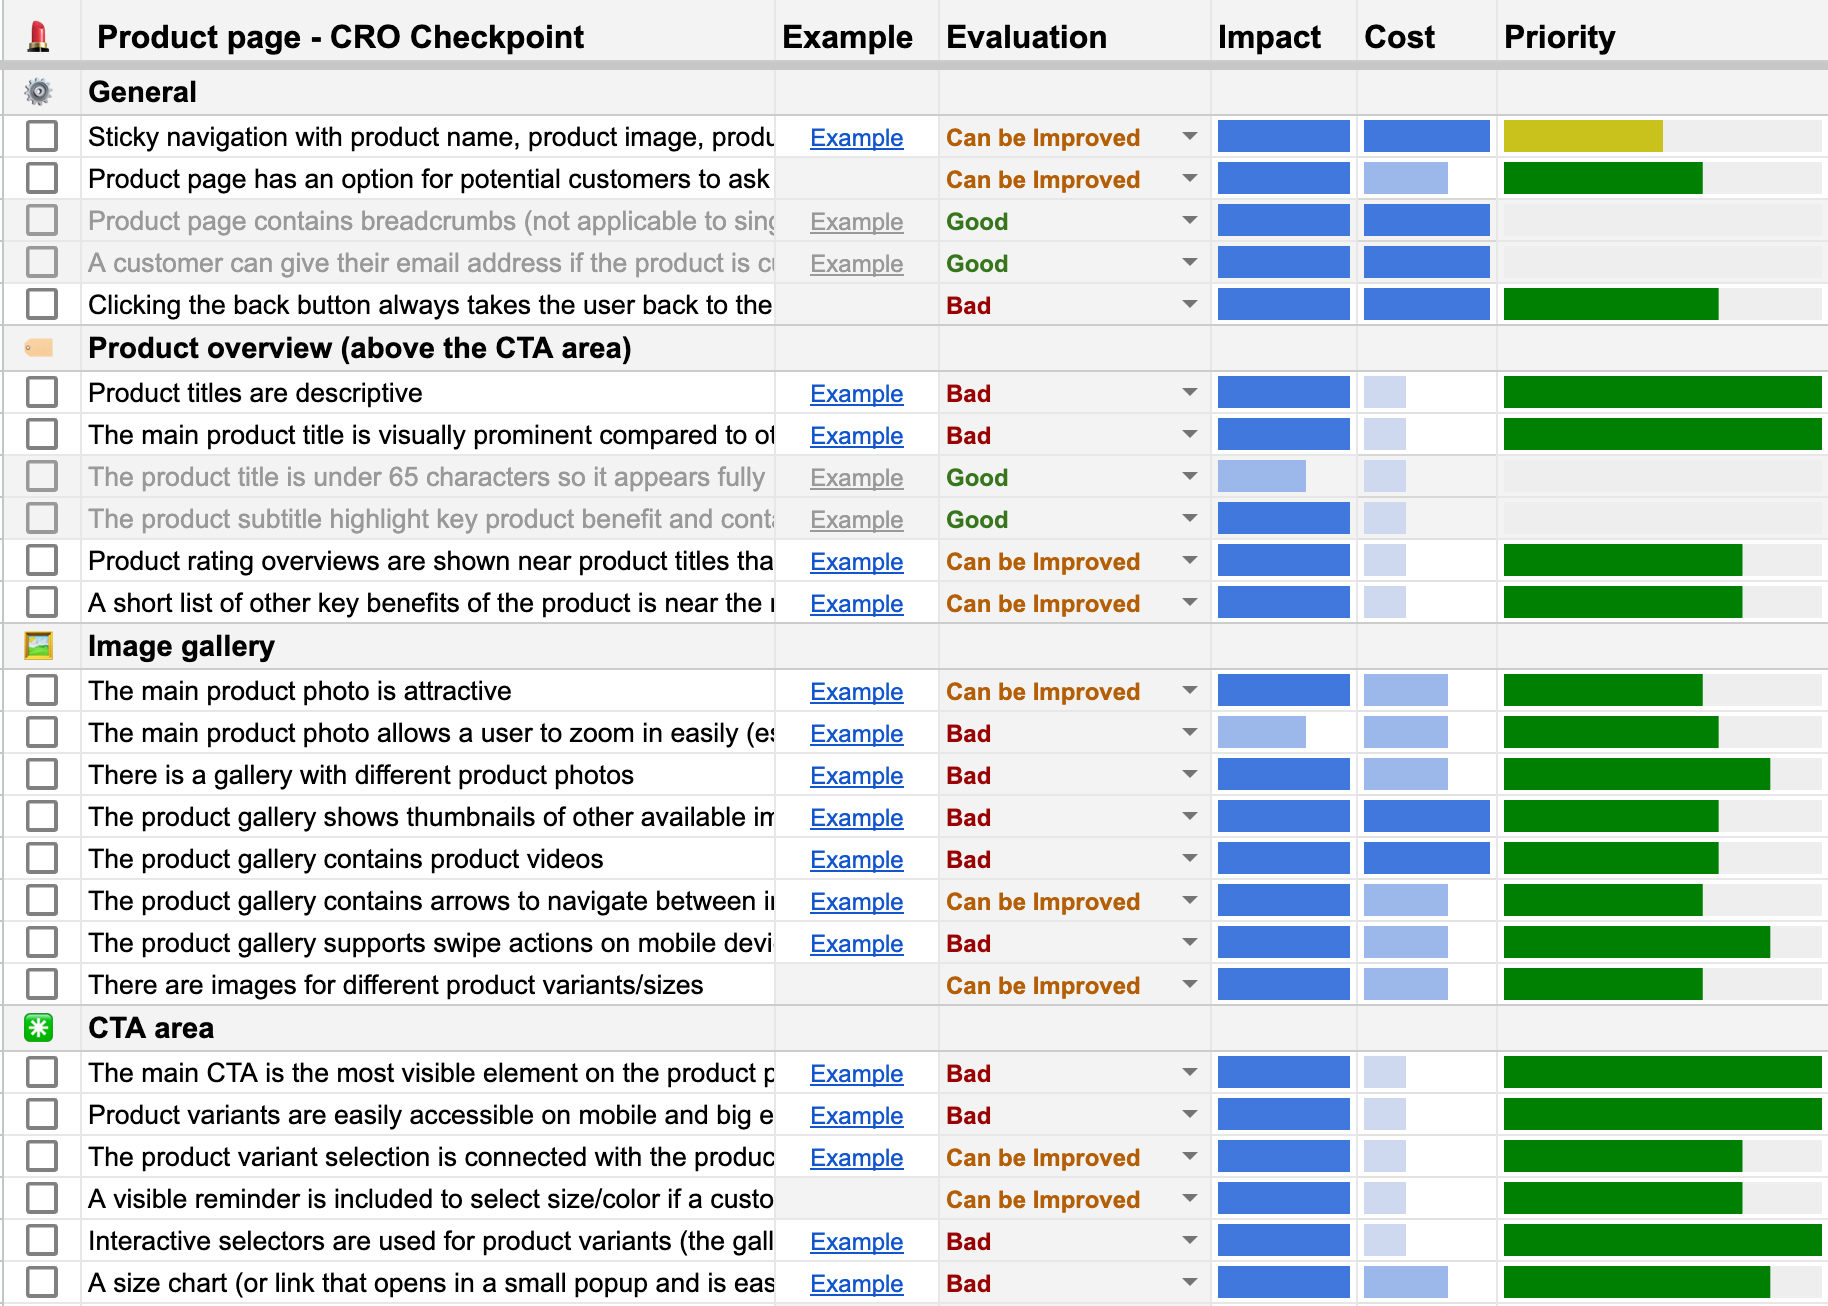1828x1306 pixels.
Task: Tick the checkbox for the size chart row
Action: tap(41, 1282)
